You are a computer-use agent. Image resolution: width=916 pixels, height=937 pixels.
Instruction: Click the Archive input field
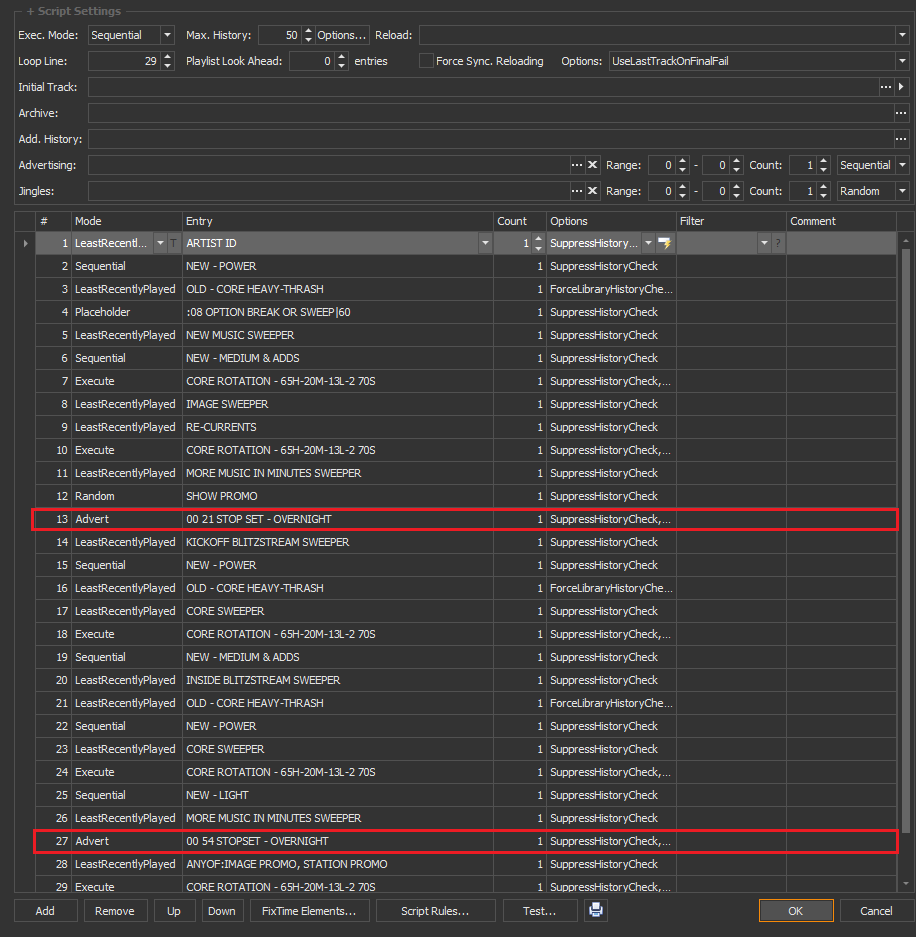click(491, 113)
